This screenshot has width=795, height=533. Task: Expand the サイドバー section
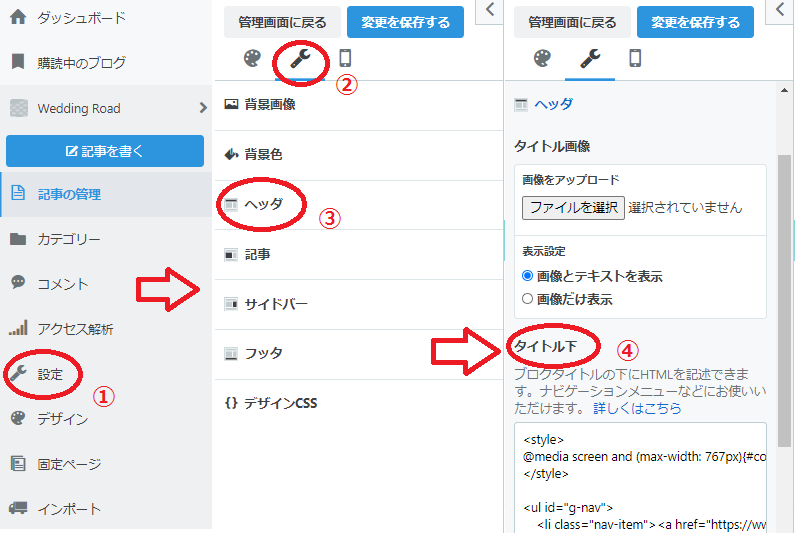click(358, 304)
